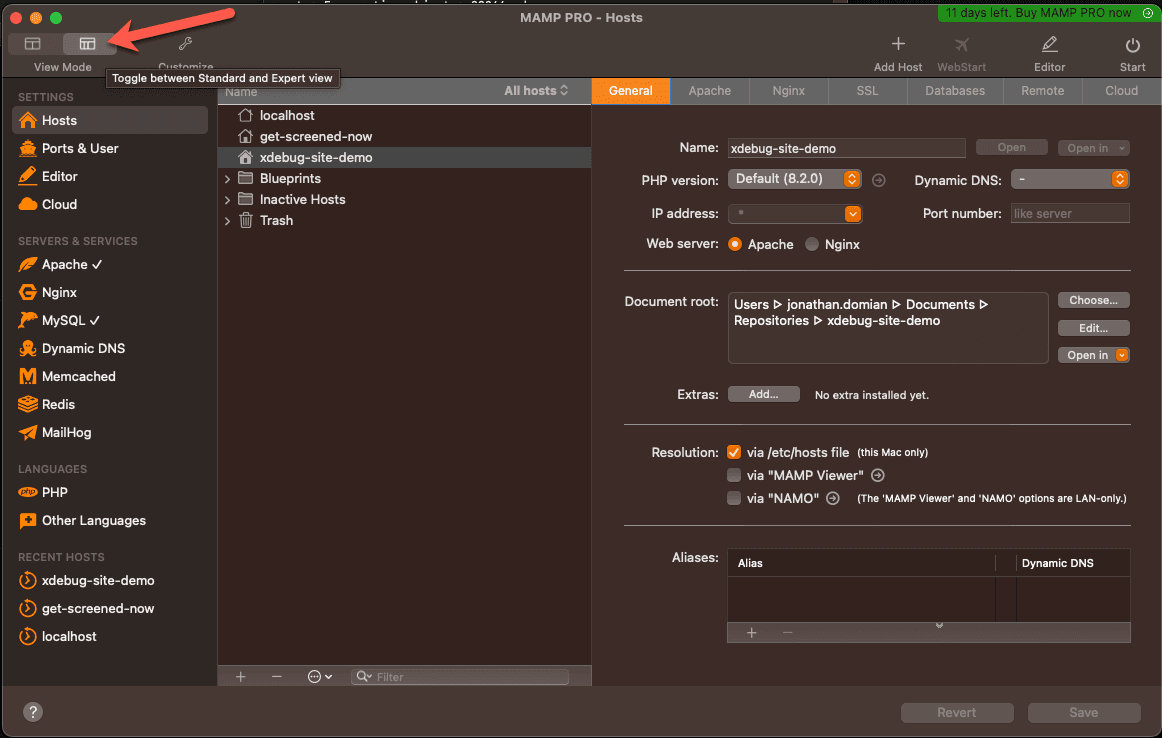Image resolution: width=1162 pixels, height=738 pixels.
Task: Click the help question mark button
Action: pyautogui.click(x=33, y=712)
